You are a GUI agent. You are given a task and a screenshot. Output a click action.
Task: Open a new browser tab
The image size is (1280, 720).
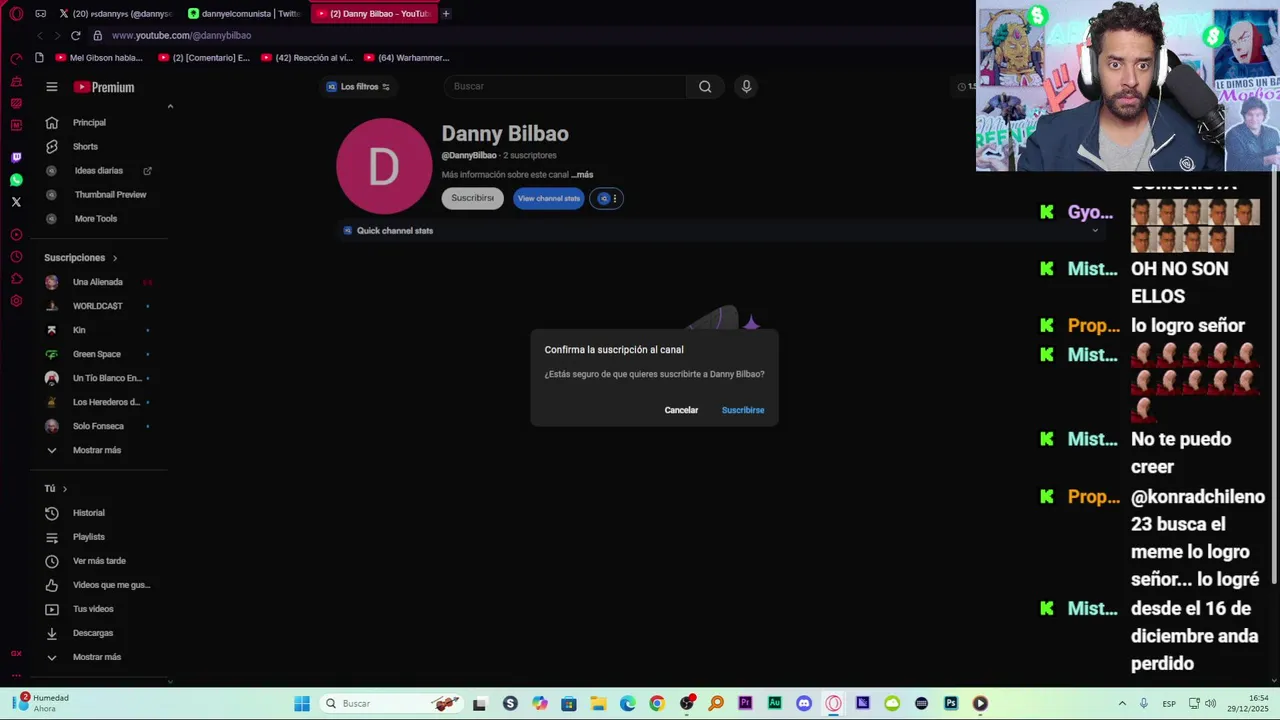pyautogui.click(x=446, y=14)
